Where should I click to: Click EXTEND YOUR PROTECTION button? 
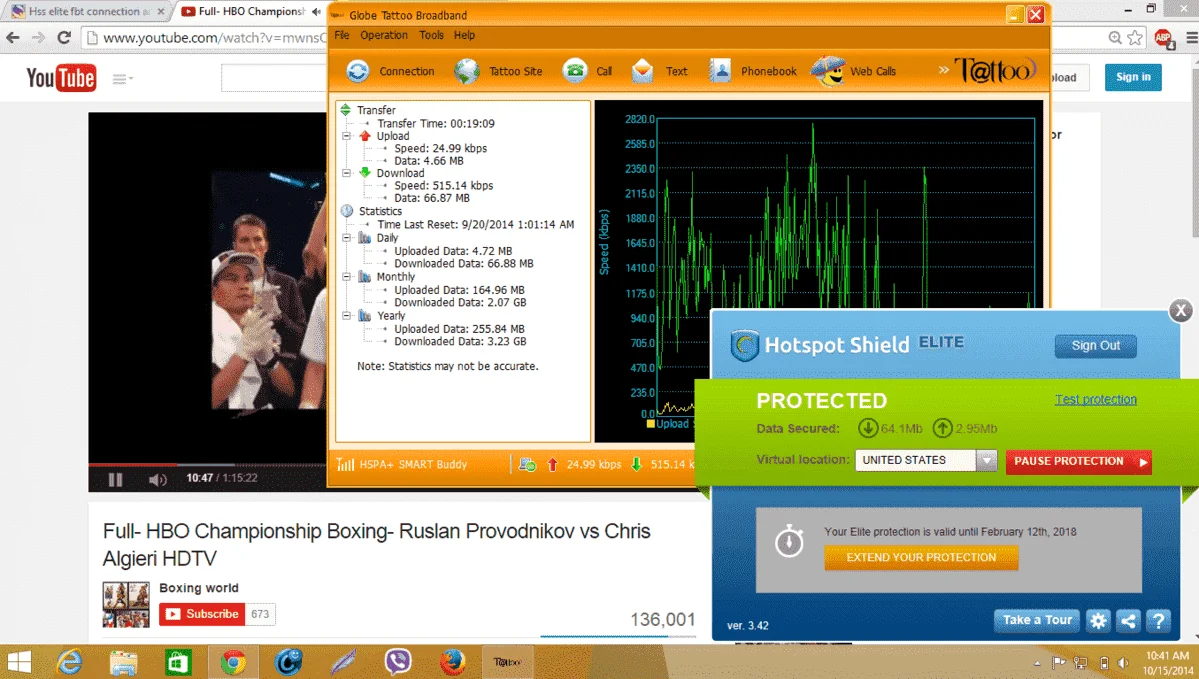point(921,557)
